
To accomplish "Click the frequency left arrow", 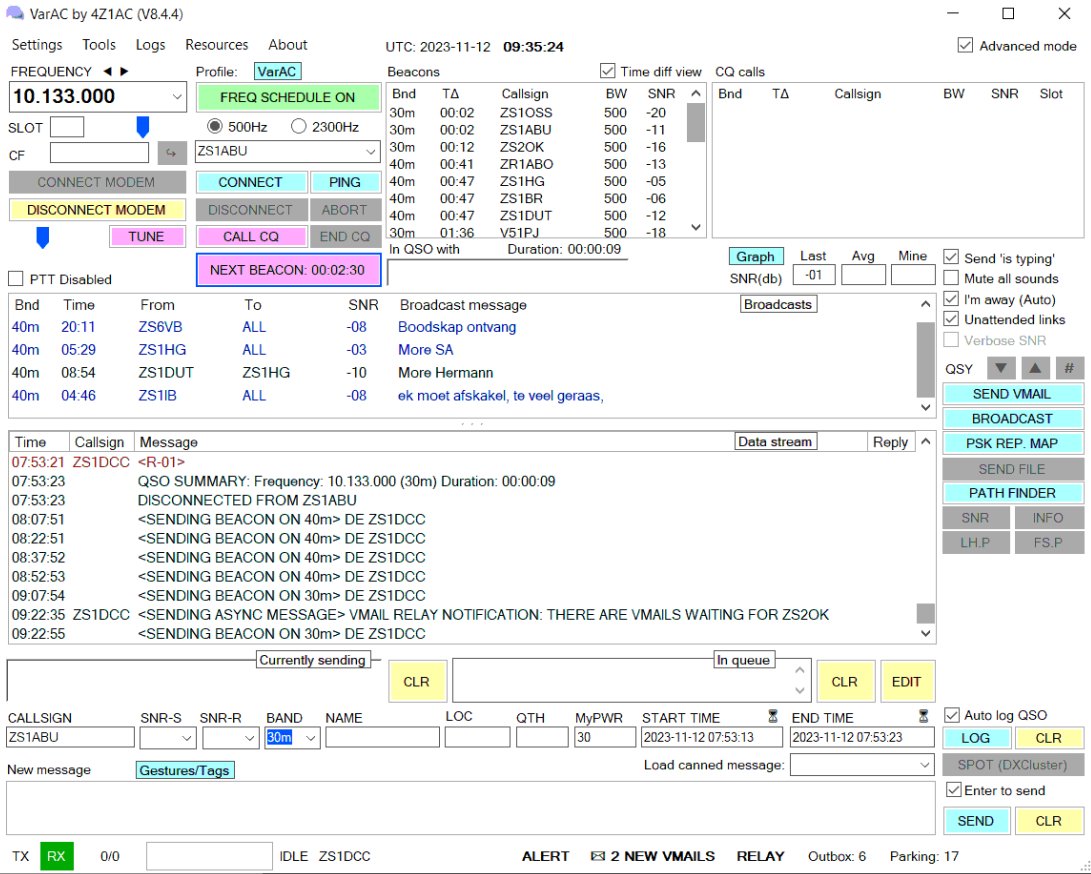I will coord(108,72).
